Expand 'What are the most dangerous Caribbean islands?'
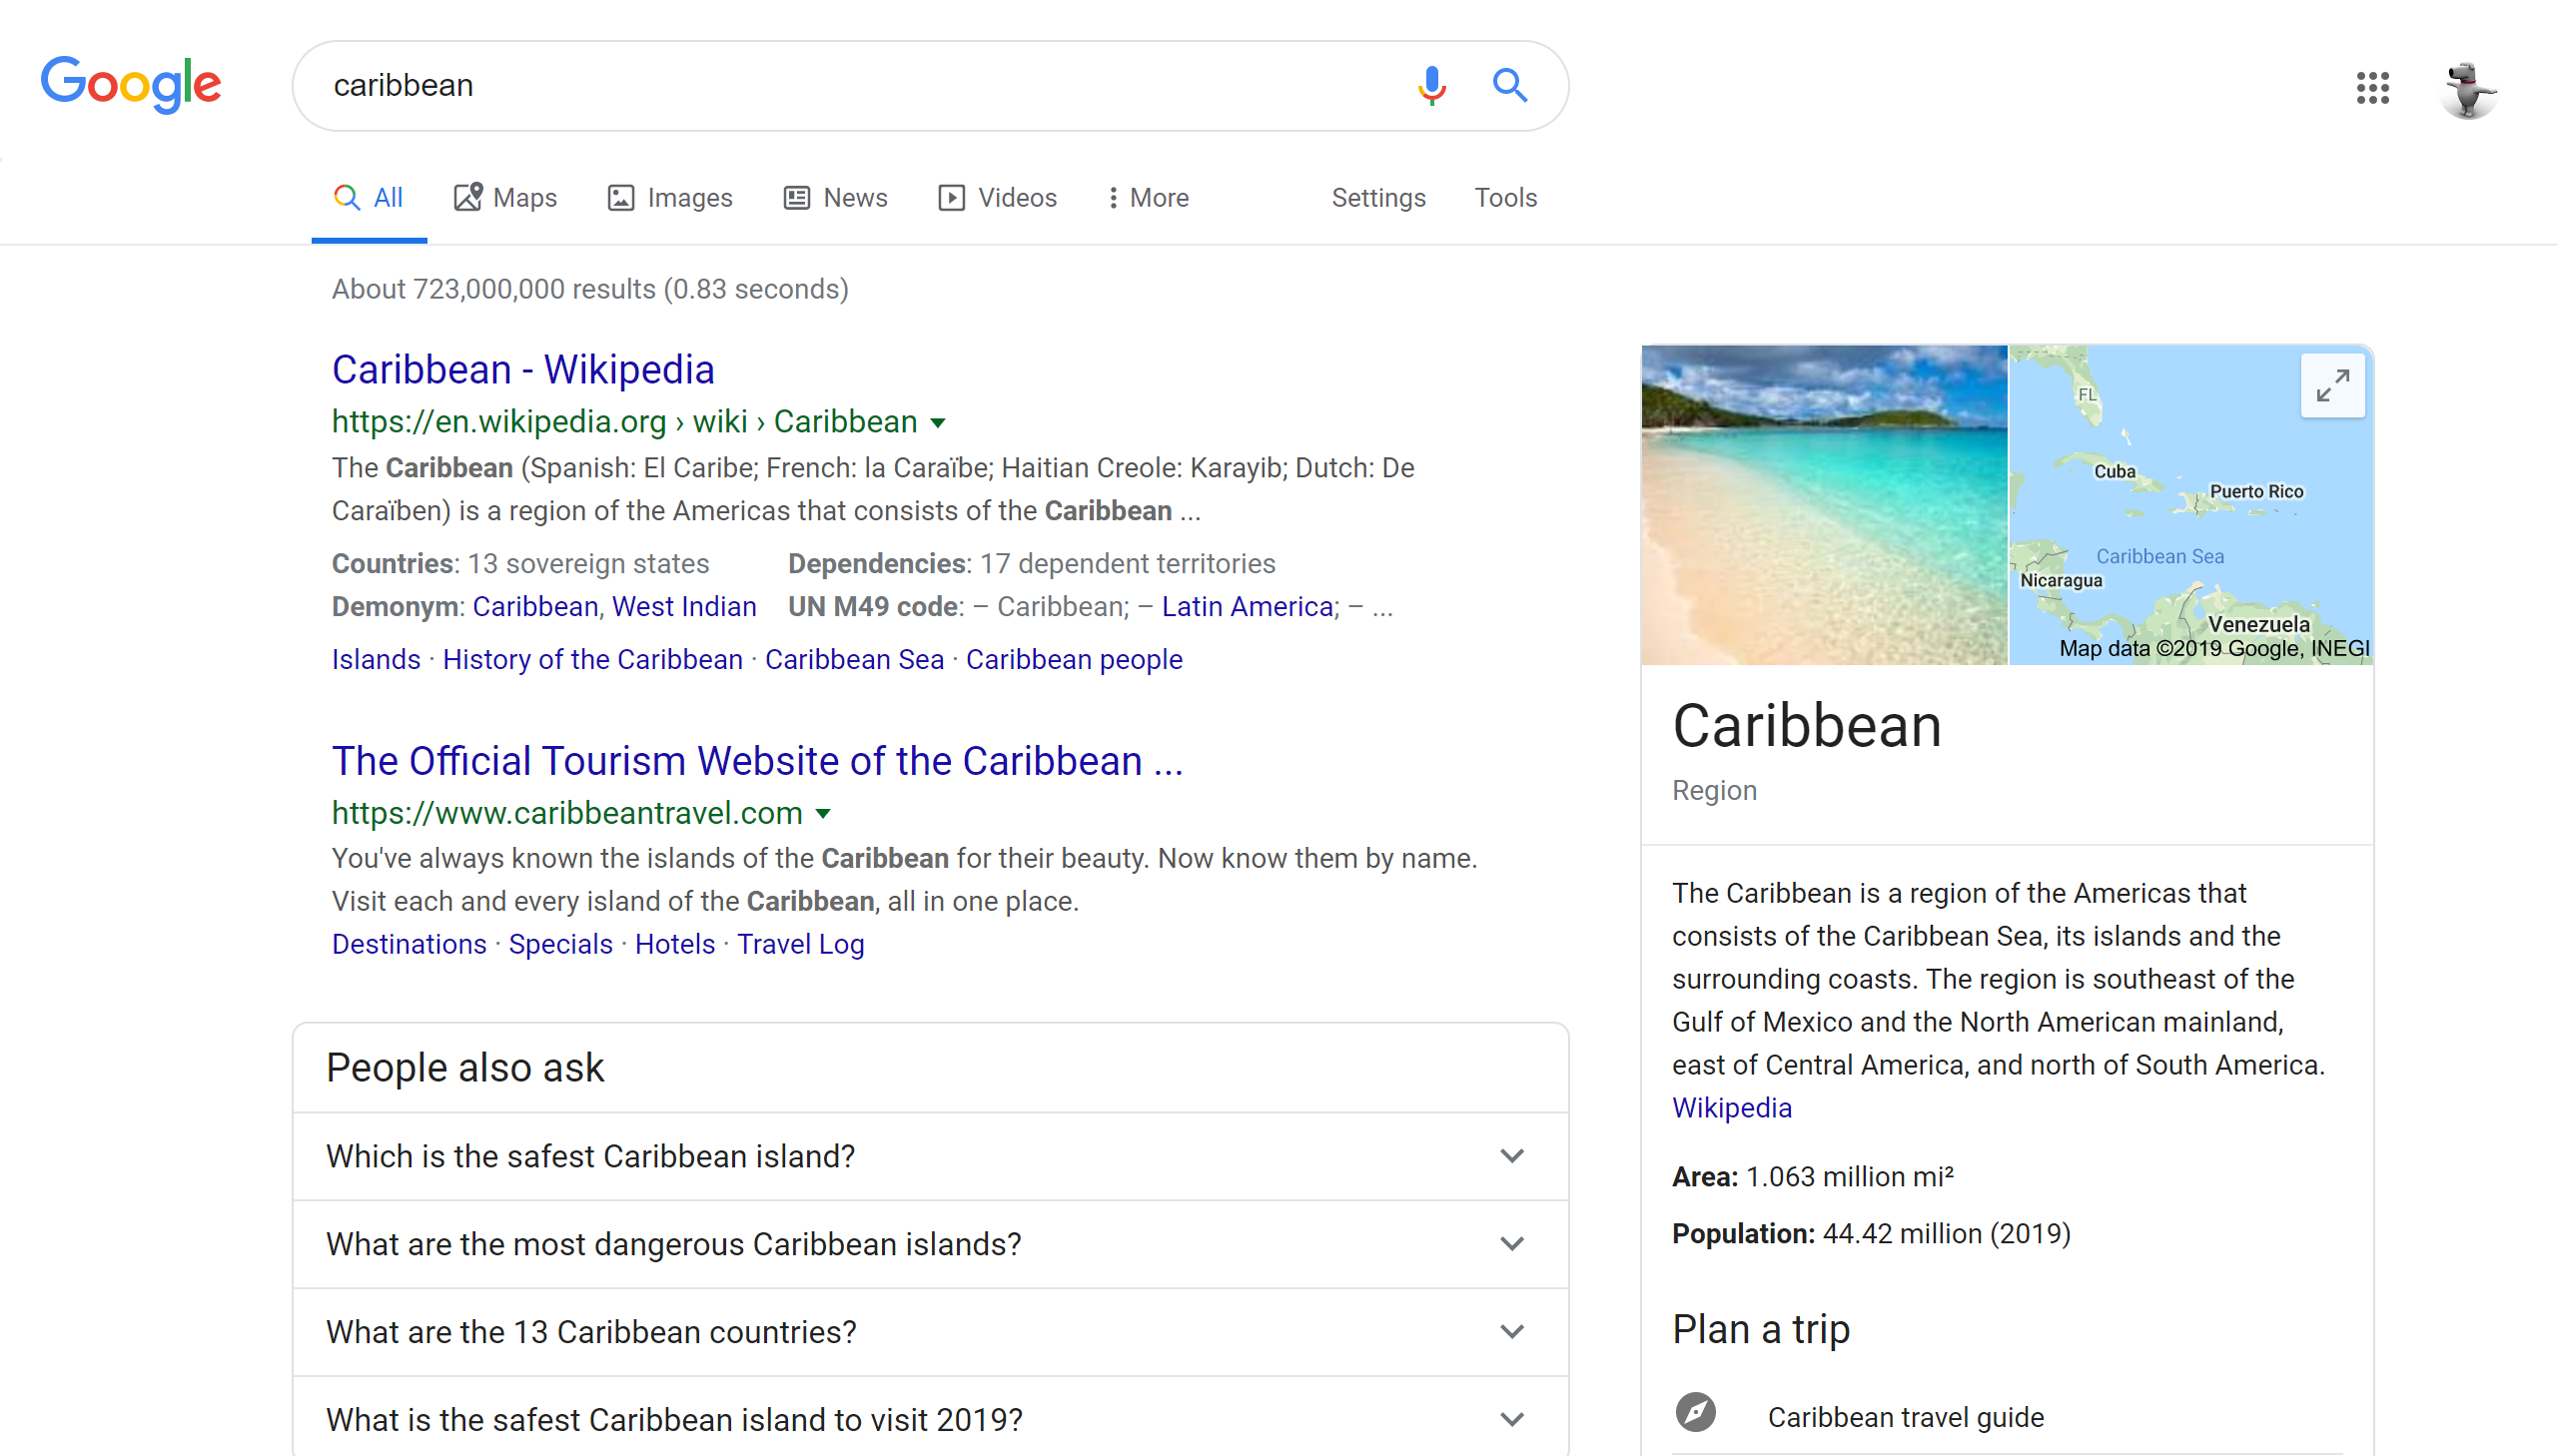 (1511, 1244)
